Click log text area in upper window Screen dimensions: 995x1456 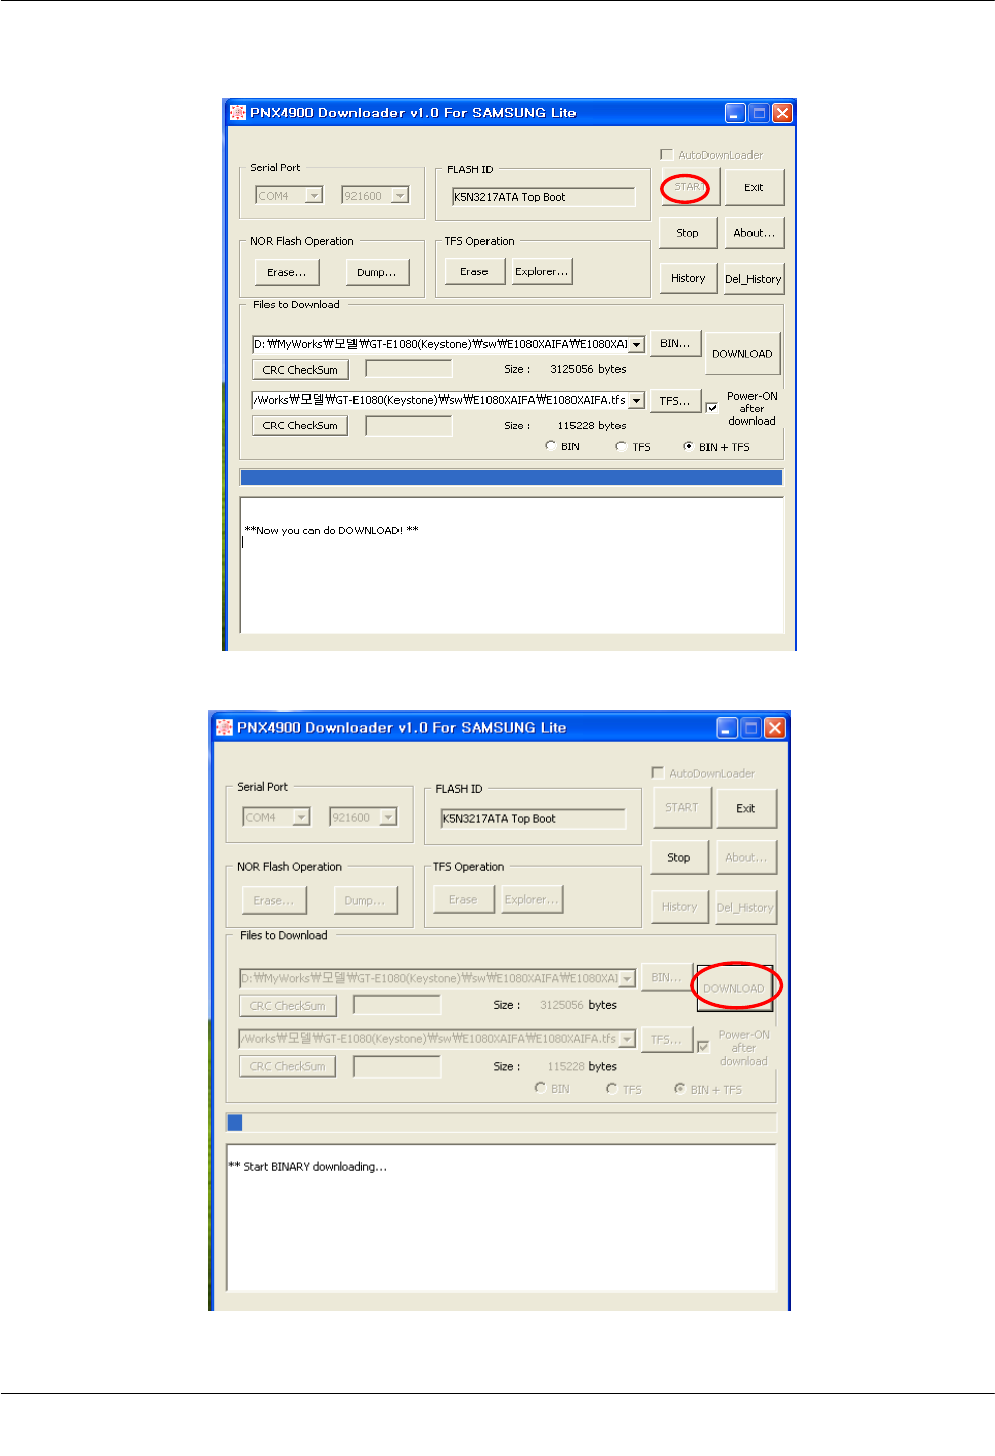[511, 565]
